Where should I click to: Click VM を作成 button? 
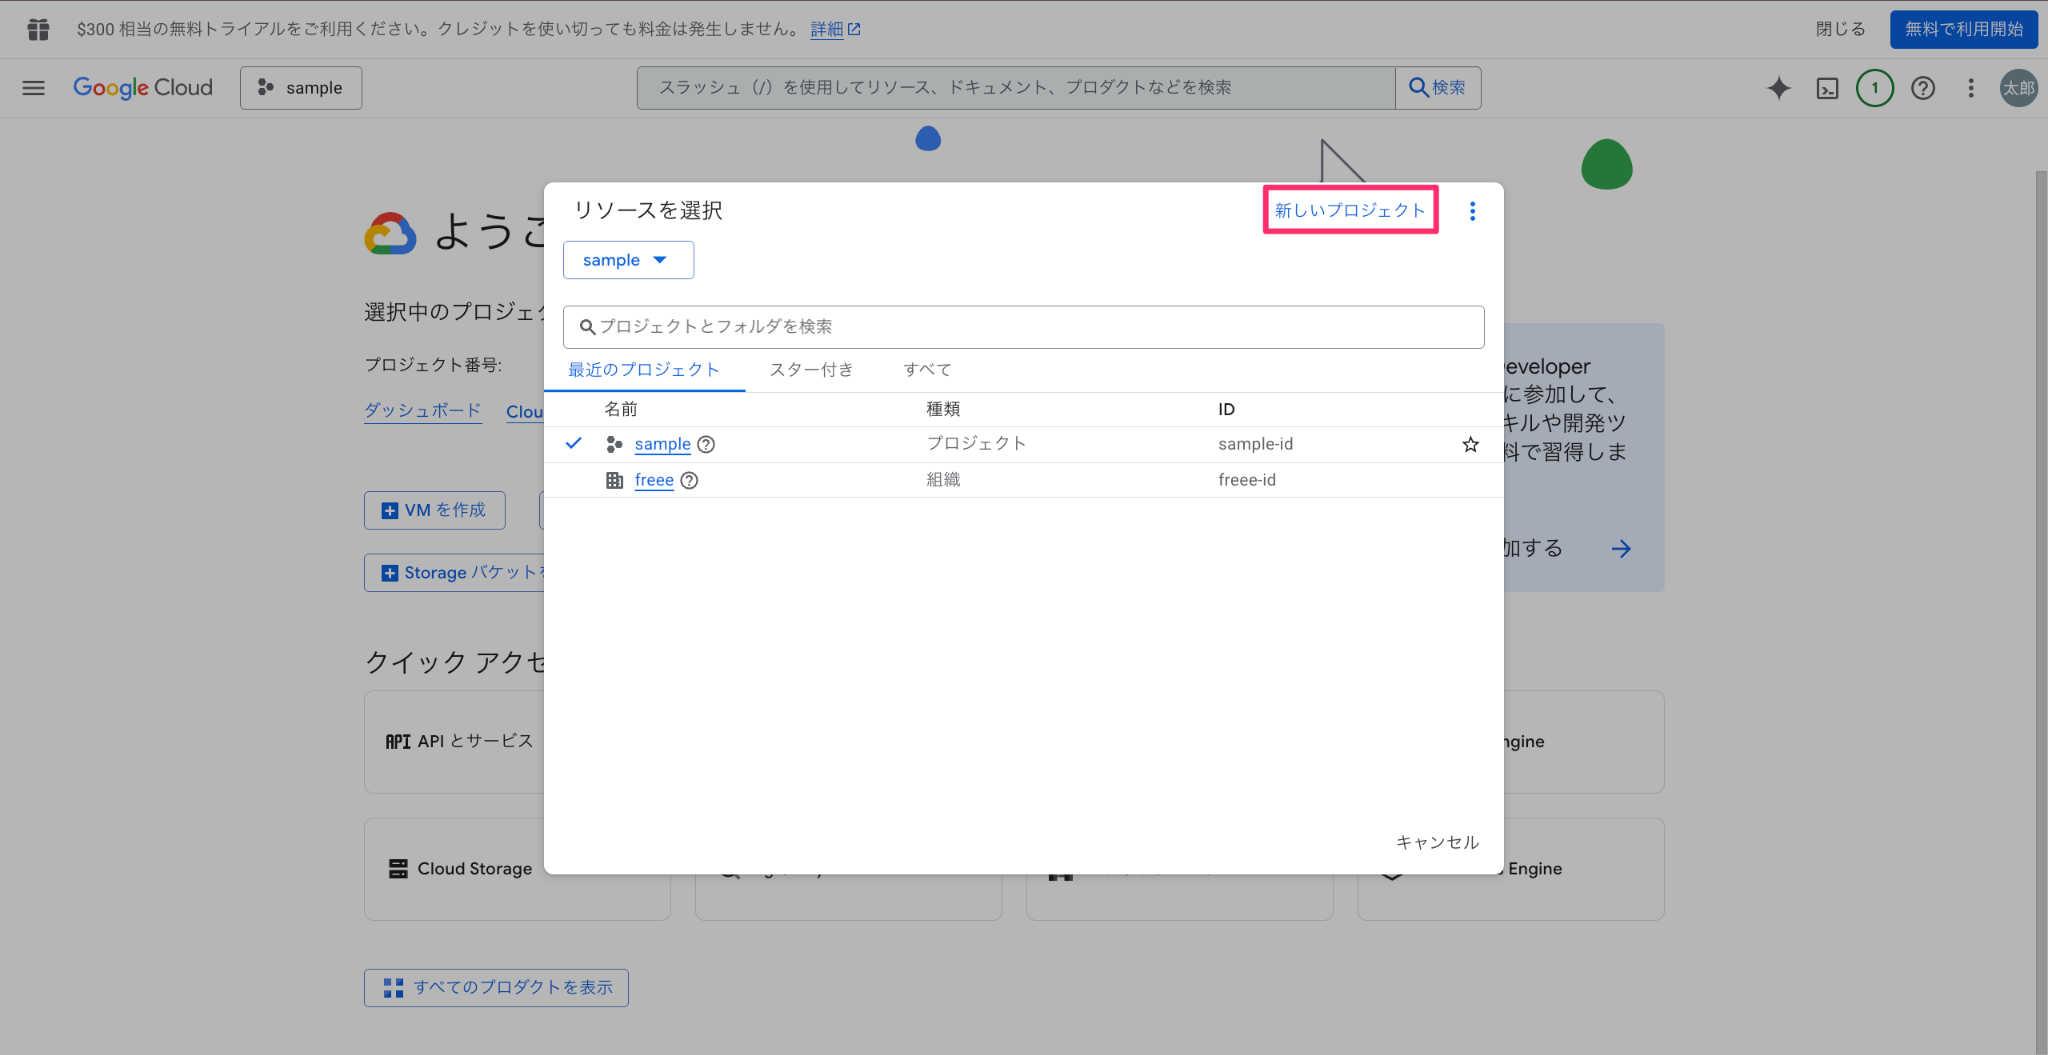click(435, 510)
